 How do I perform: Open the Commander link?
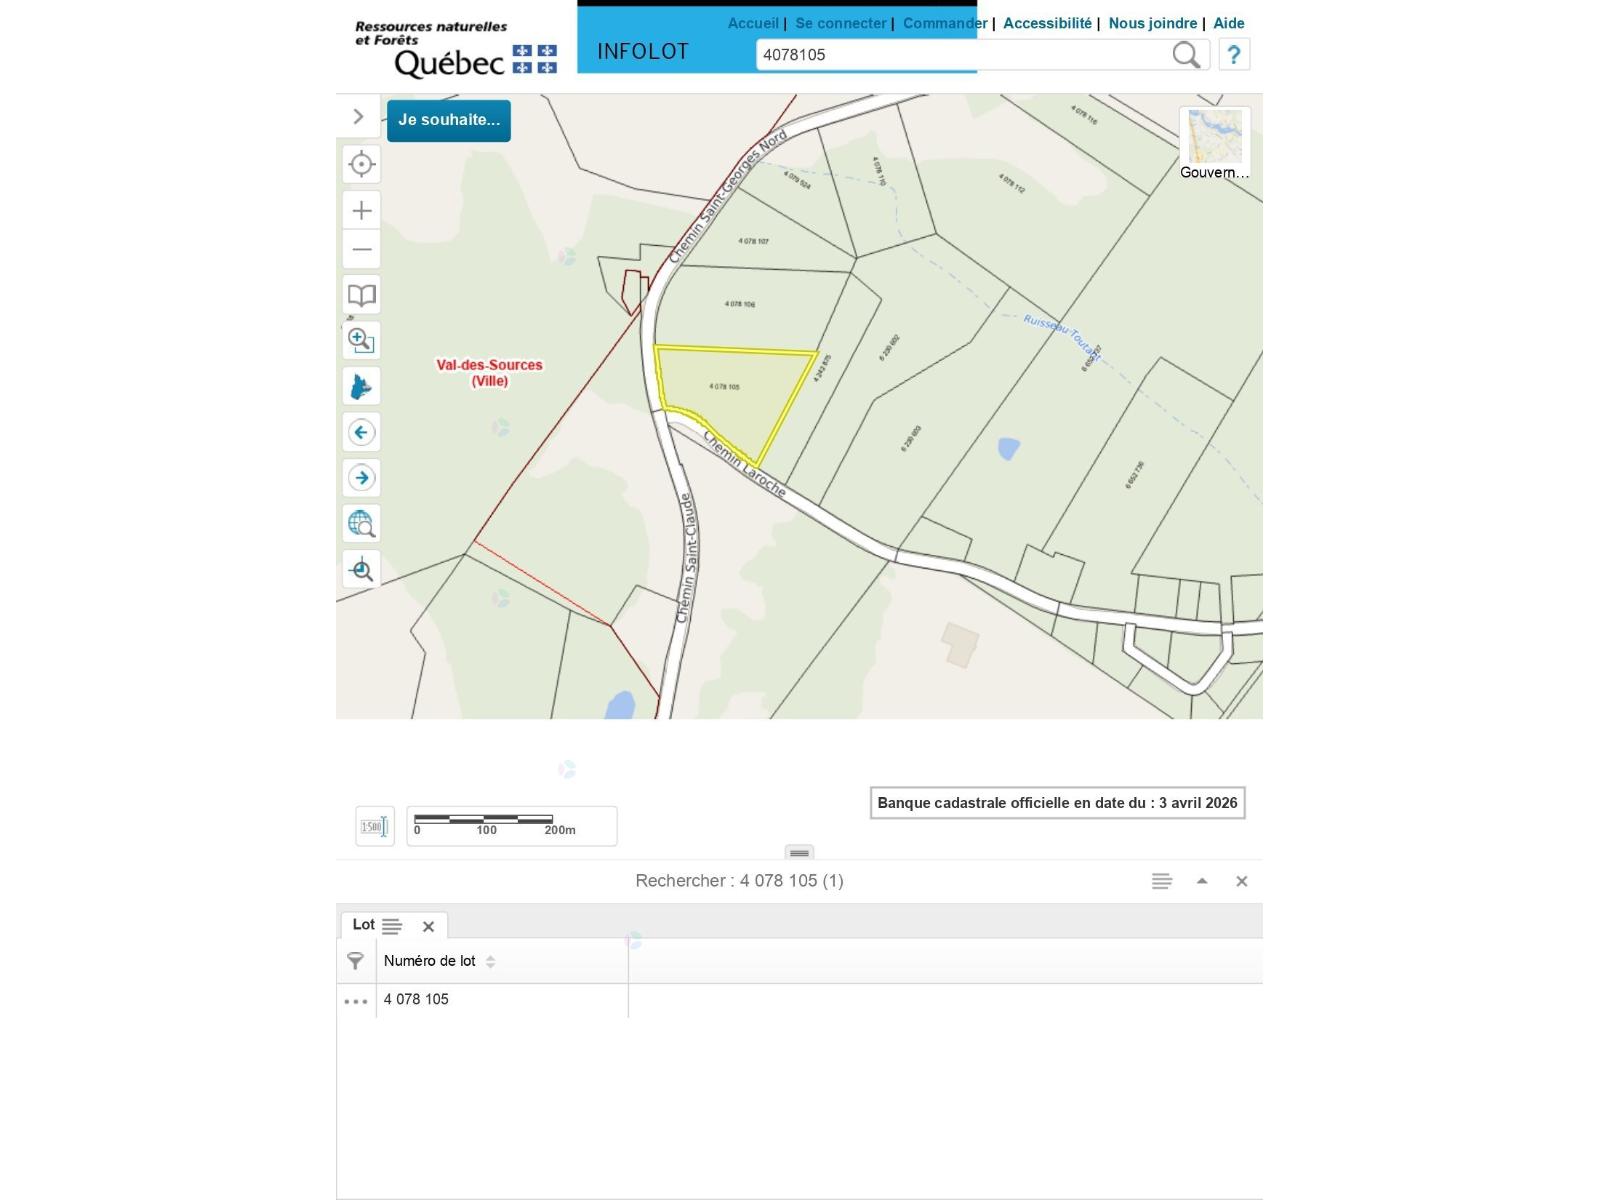point(945,23)
